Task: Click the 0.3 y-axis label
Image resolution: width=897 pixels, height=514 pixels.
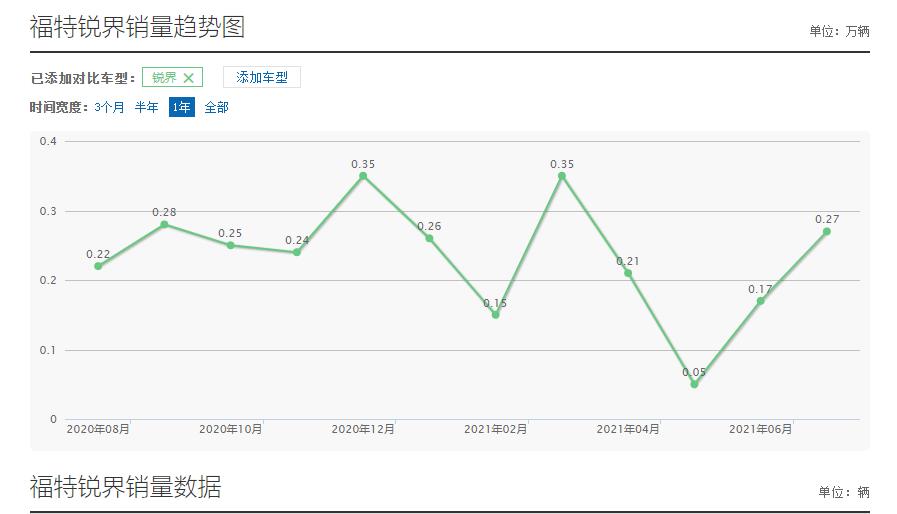Action: tap(48, 211)
